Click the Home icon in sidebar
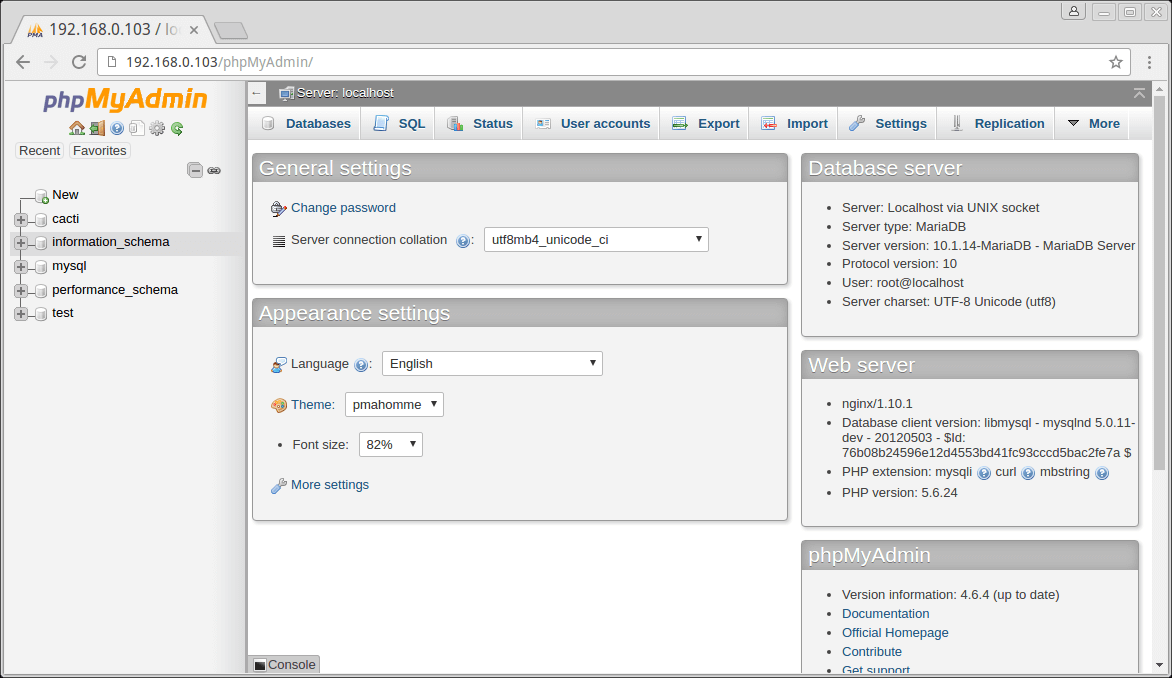The image size is (1172, 678). pos(76,128)
